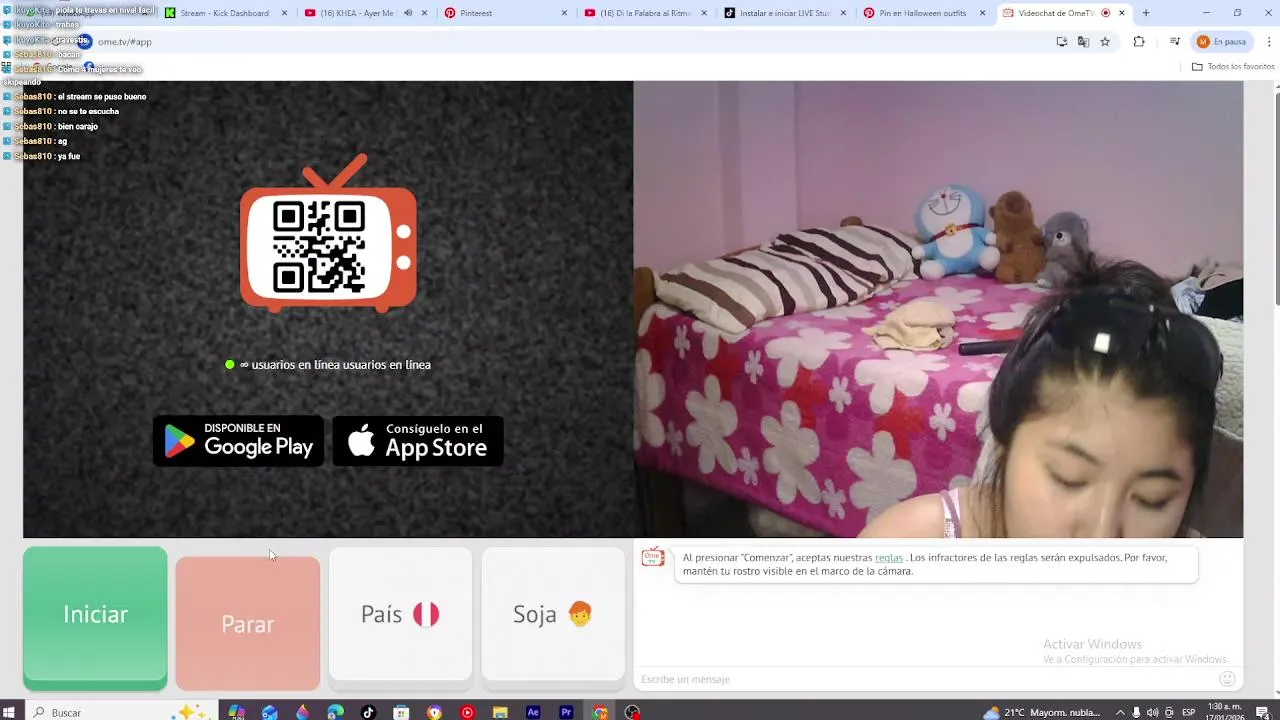Click the Iniciar green button
This screenshot has height=720, width=1280.
pyautogui.click(x=95, y=617)
